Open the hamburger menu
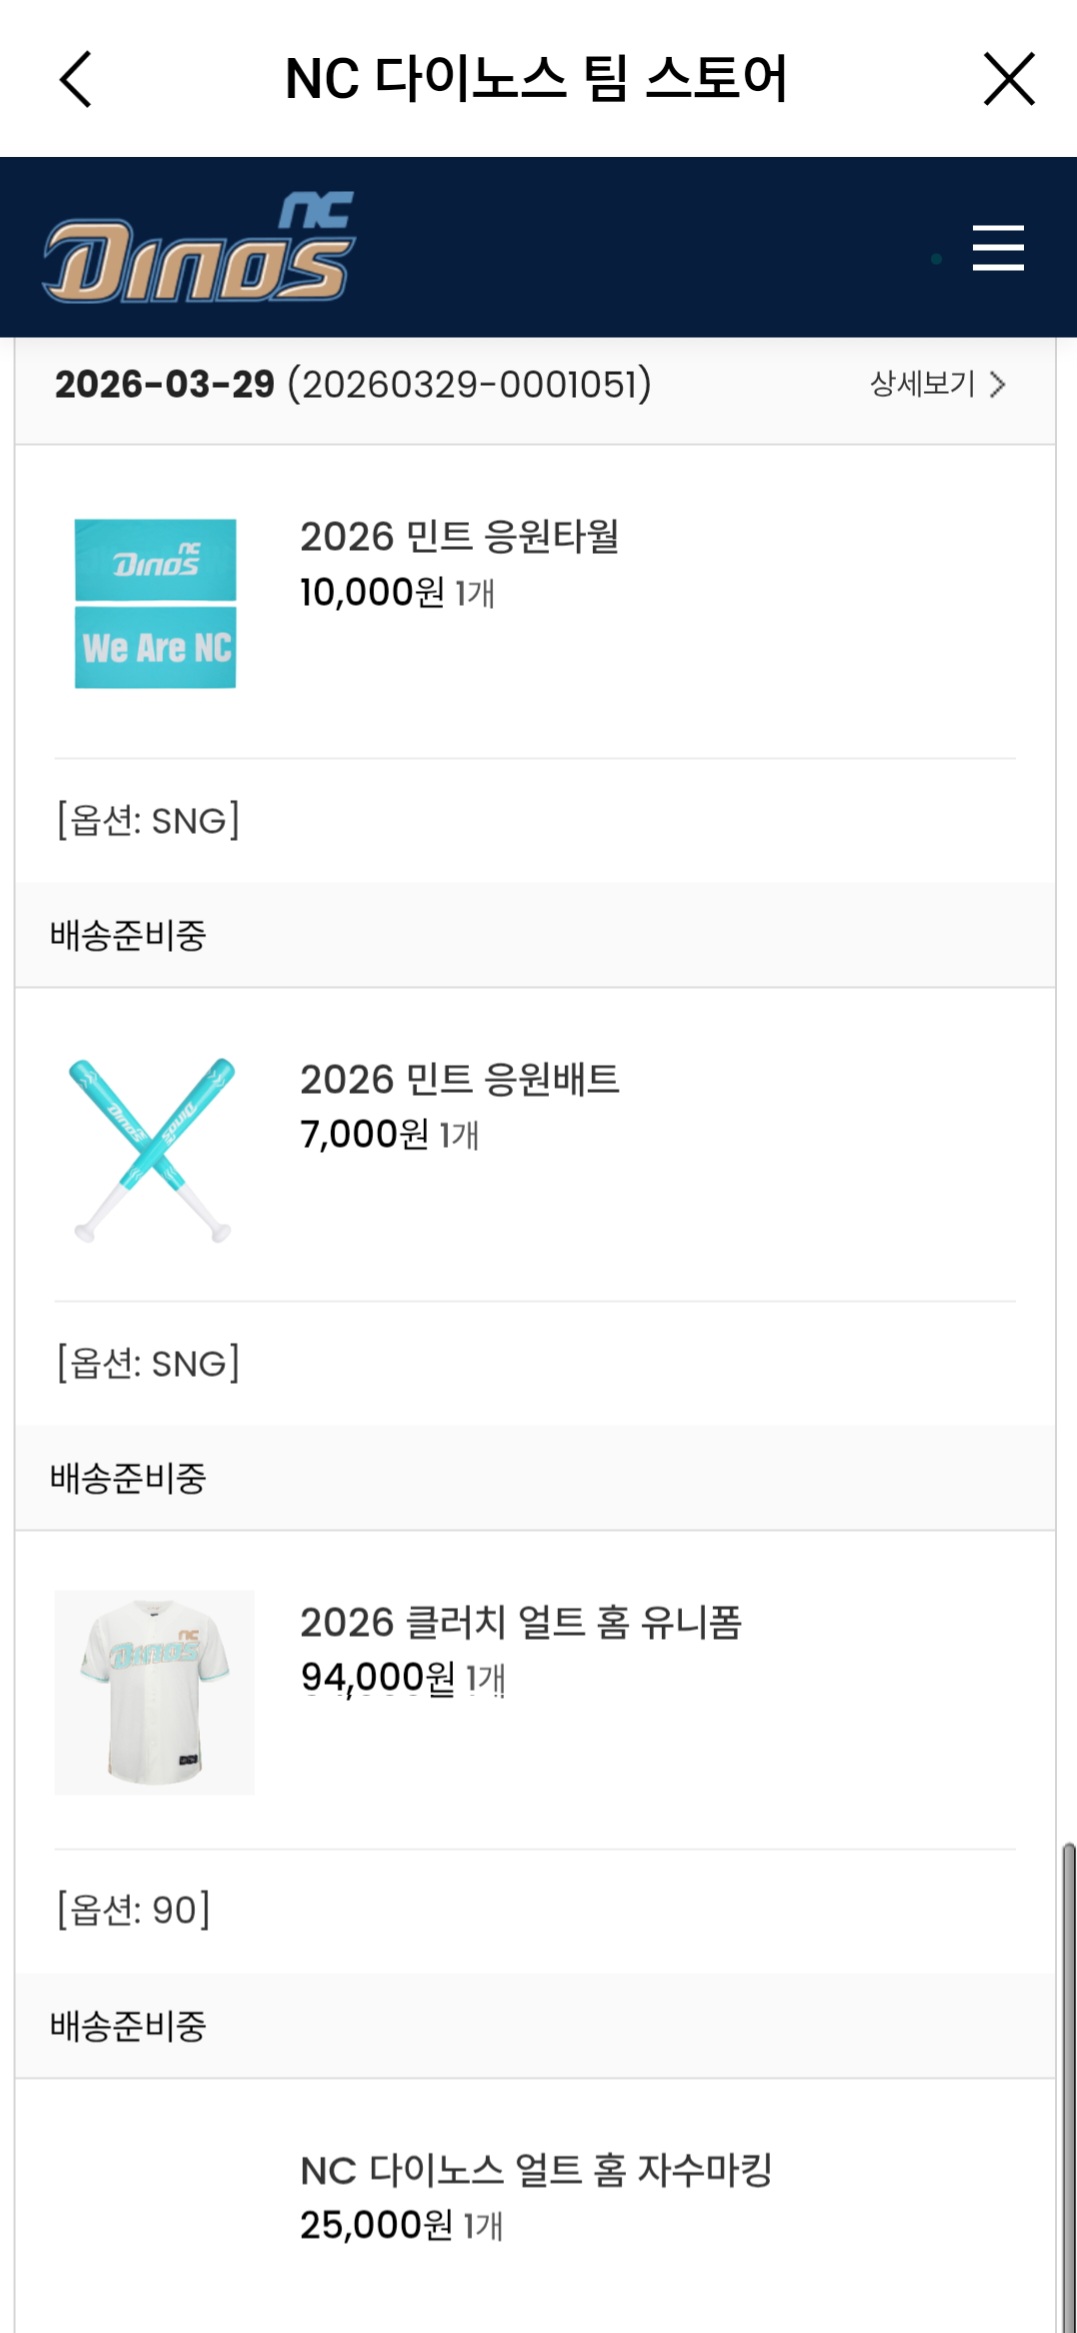Screen dimensions: 1077x2333 998,247
